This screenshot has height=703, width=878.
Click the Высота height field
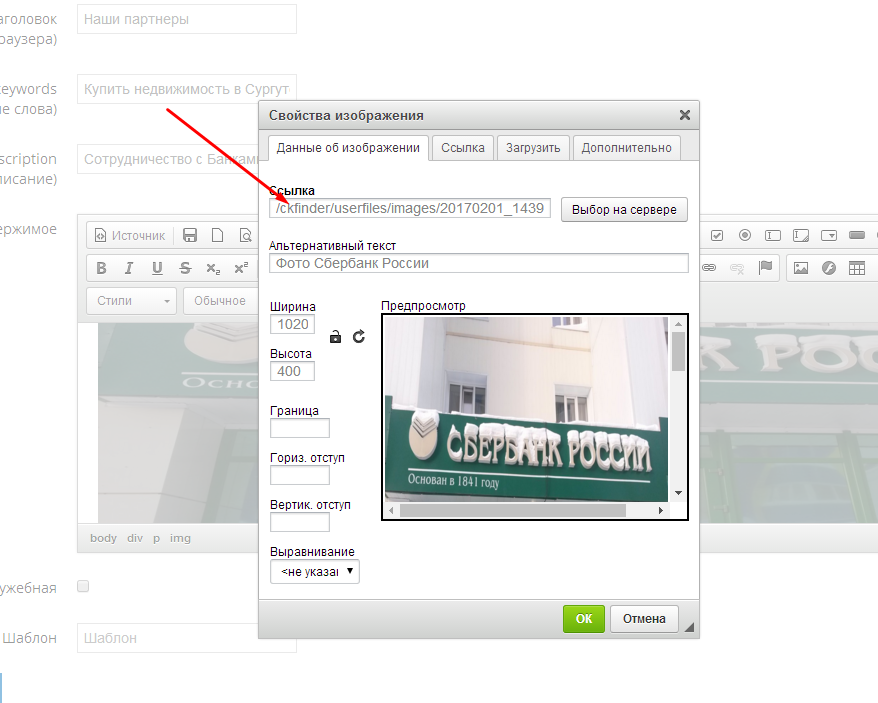[292, 371]
